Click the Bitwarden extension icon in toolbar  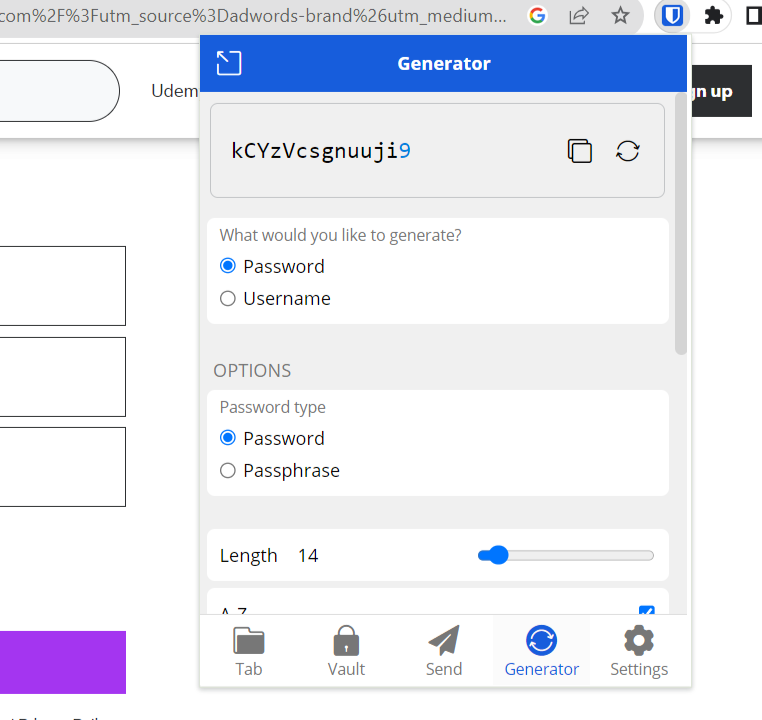(x=672, y=15)
